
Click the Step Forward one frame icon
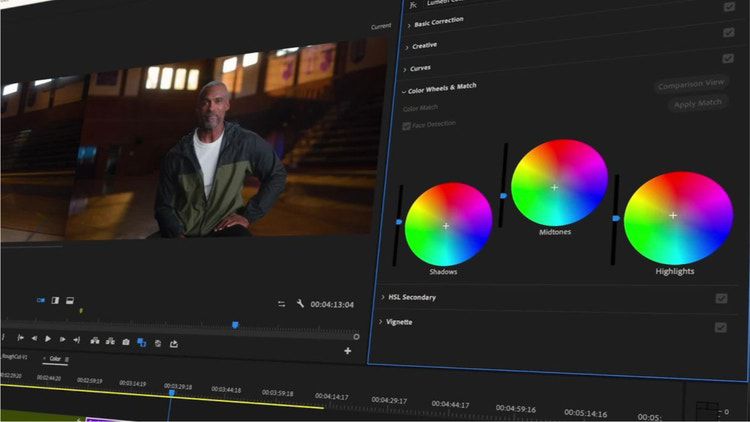point(62,340)
